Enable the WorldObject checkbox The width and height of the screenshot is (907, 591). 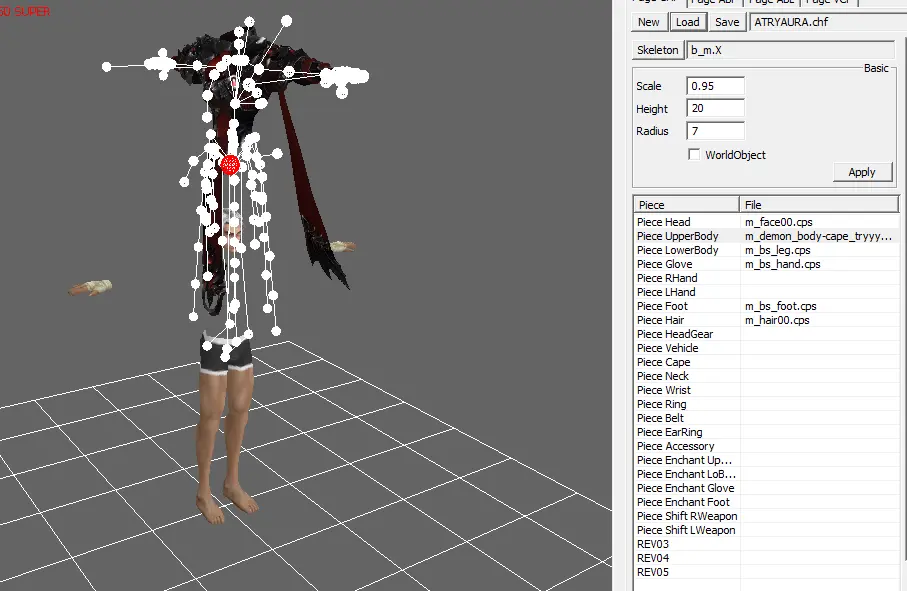(694, 154)
